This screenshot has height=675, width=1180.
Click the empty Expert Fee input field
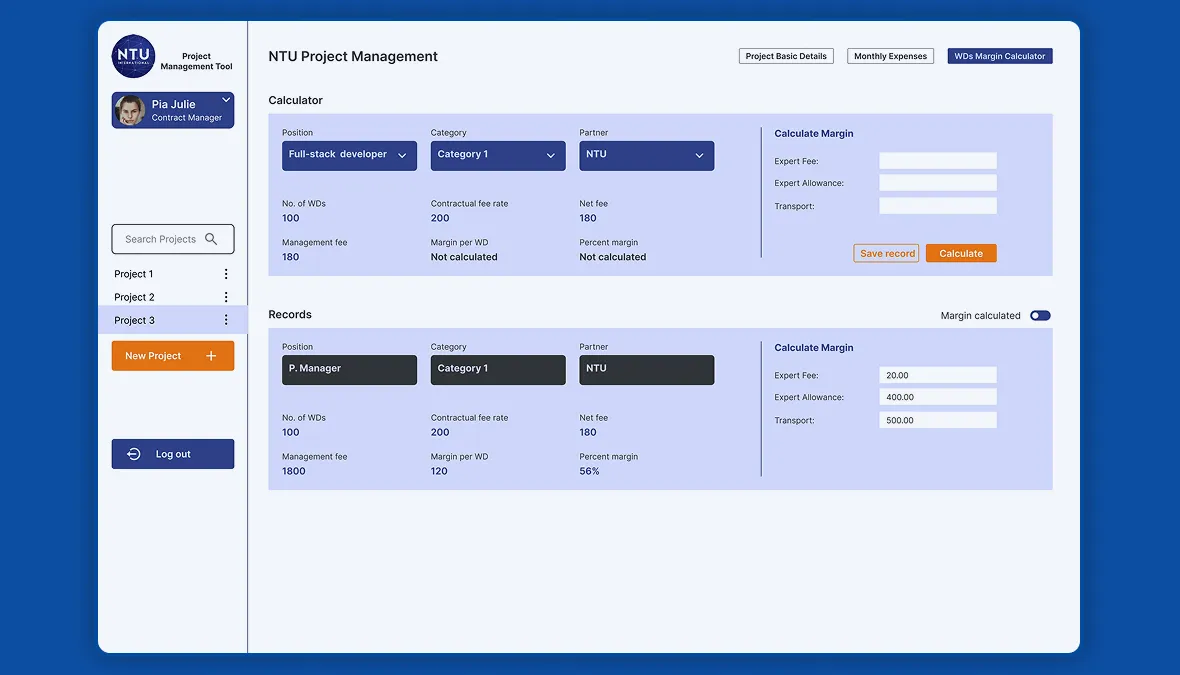(x=938, y=160)
